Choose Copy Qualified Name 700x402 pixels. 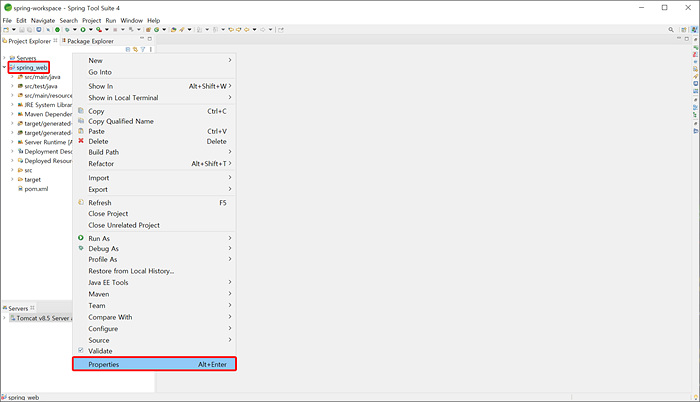pos(154,121)
